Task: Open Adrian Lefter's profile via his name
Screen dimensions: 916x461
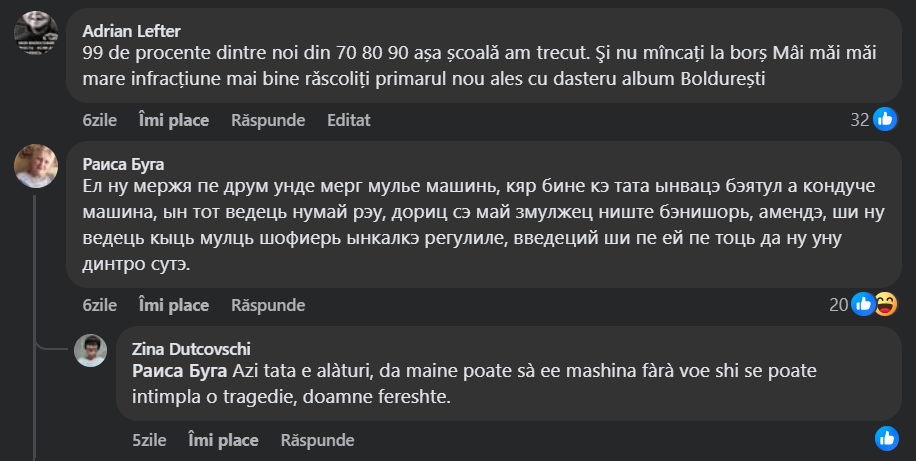Action: [130, 27]
